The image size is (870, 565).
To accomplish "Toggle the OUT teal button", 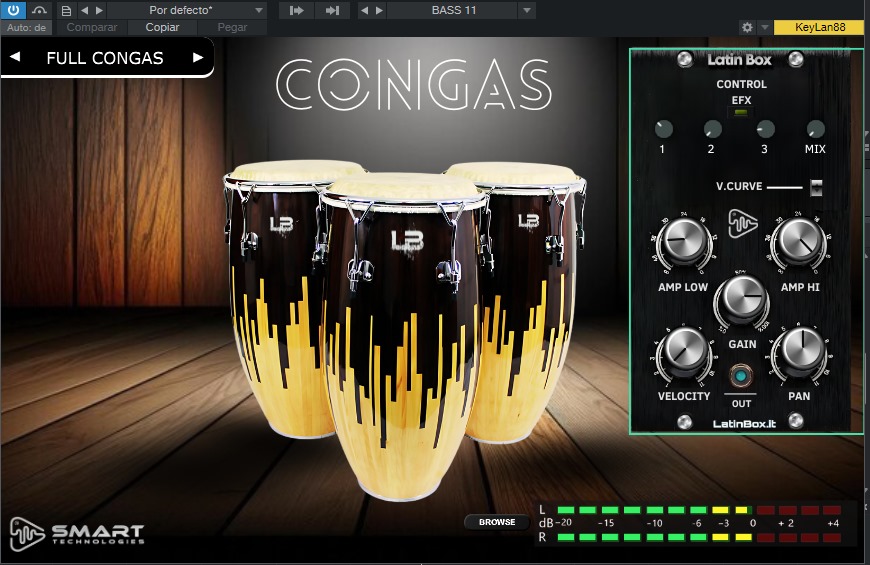I will point(741,376).
